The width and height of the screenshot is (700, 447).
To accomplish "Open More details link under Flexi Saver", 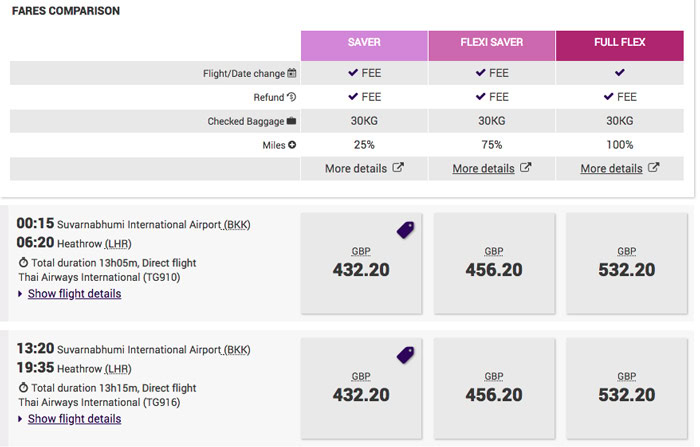I will click(483, 168).
